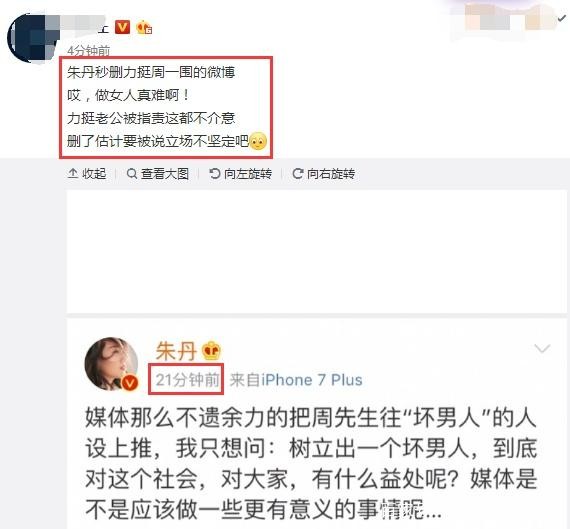Click the rotate-right arrow icon
Viewport: 570px width, 529px height.
point(298,174)
